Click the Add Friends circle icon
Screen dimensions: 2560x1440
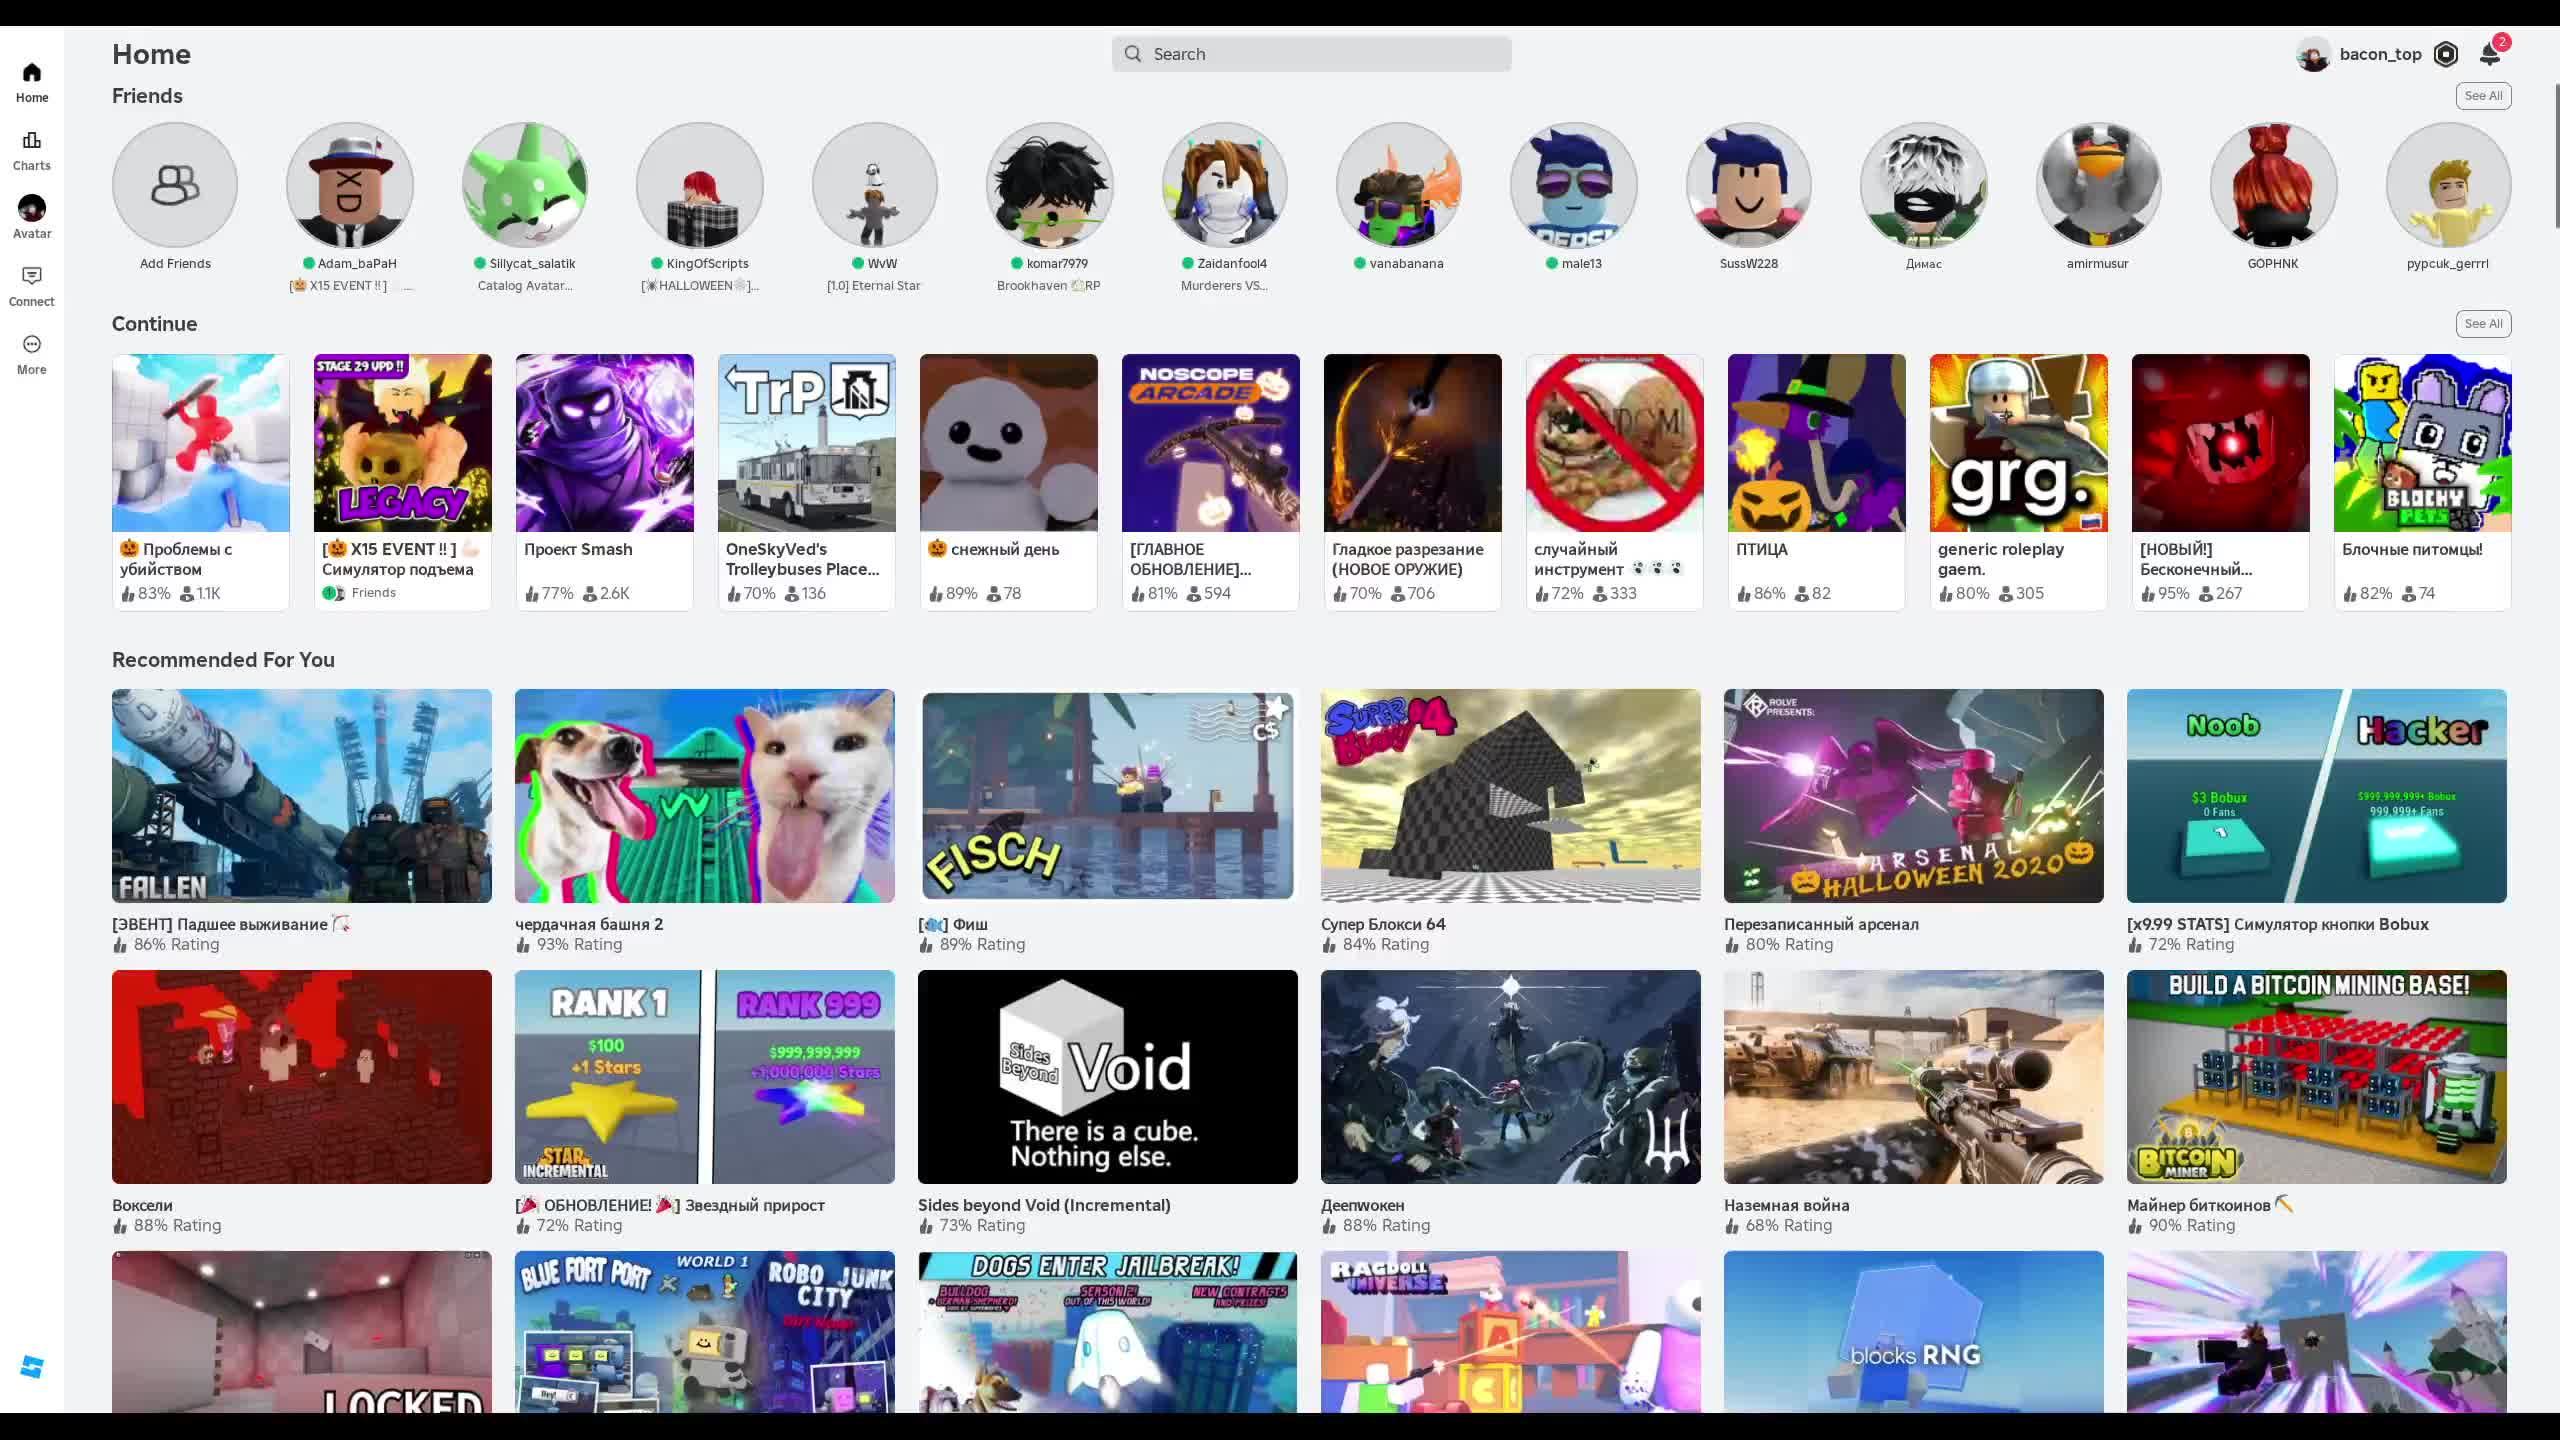pyautogui.click(x=175, y=185)
